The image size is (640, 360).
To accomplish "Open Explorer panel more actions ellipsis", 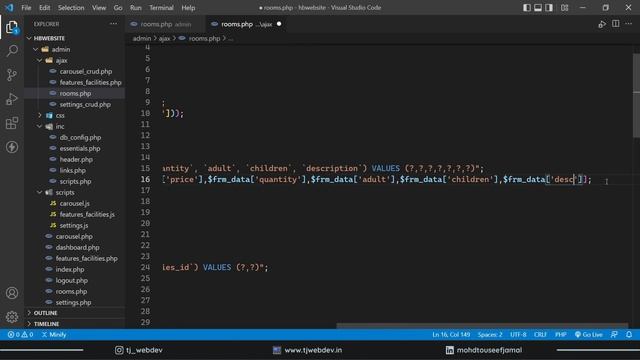I will coord(113,24).
